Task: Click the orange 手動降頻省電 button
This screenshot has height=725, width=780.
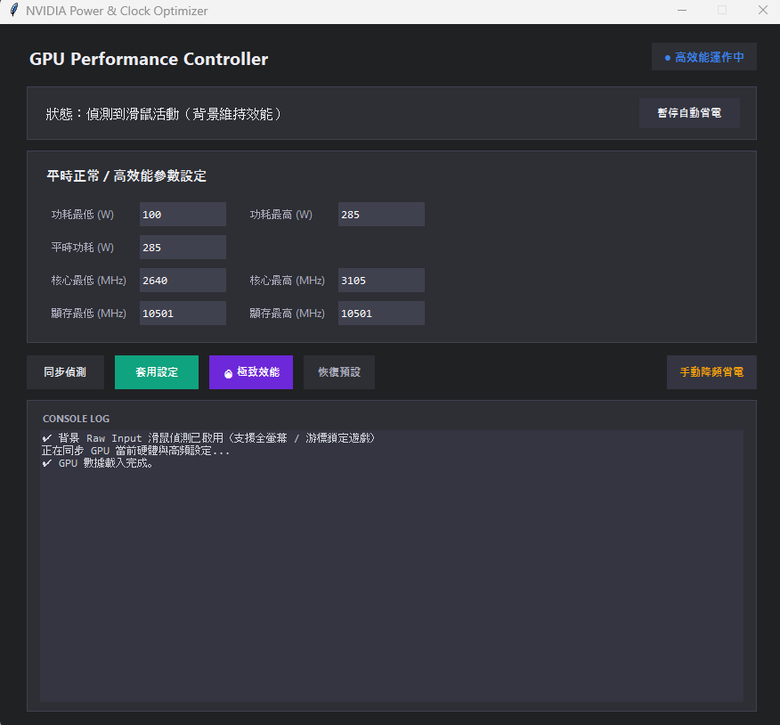Action: tap(711, 372)
